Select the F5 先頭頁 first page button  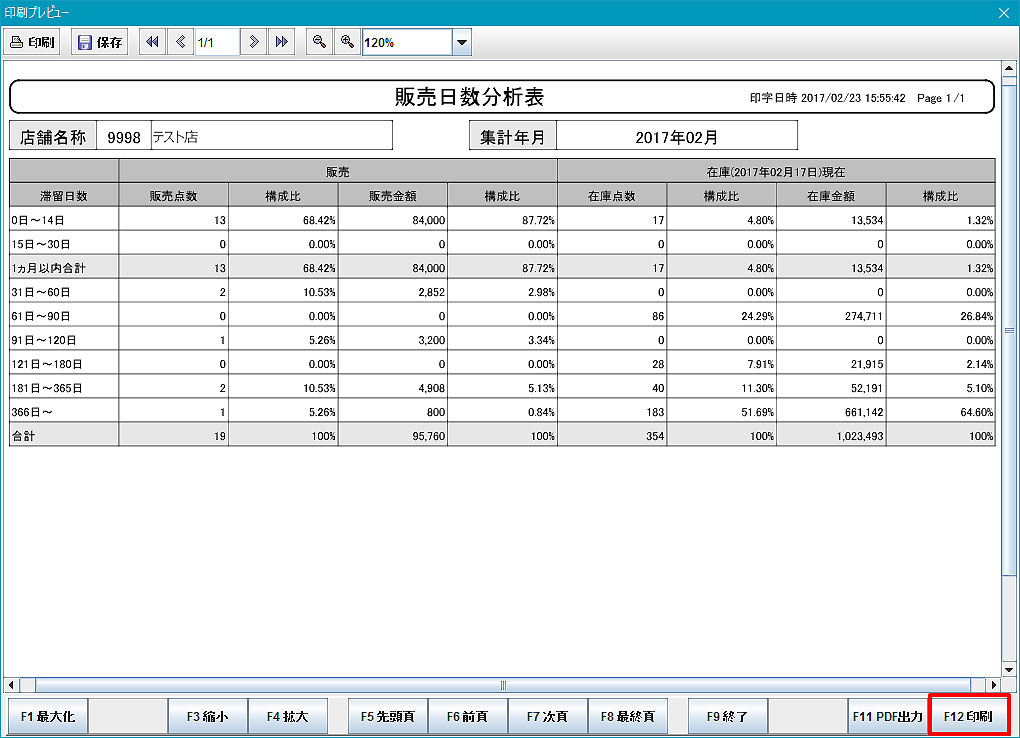[387, 716]
